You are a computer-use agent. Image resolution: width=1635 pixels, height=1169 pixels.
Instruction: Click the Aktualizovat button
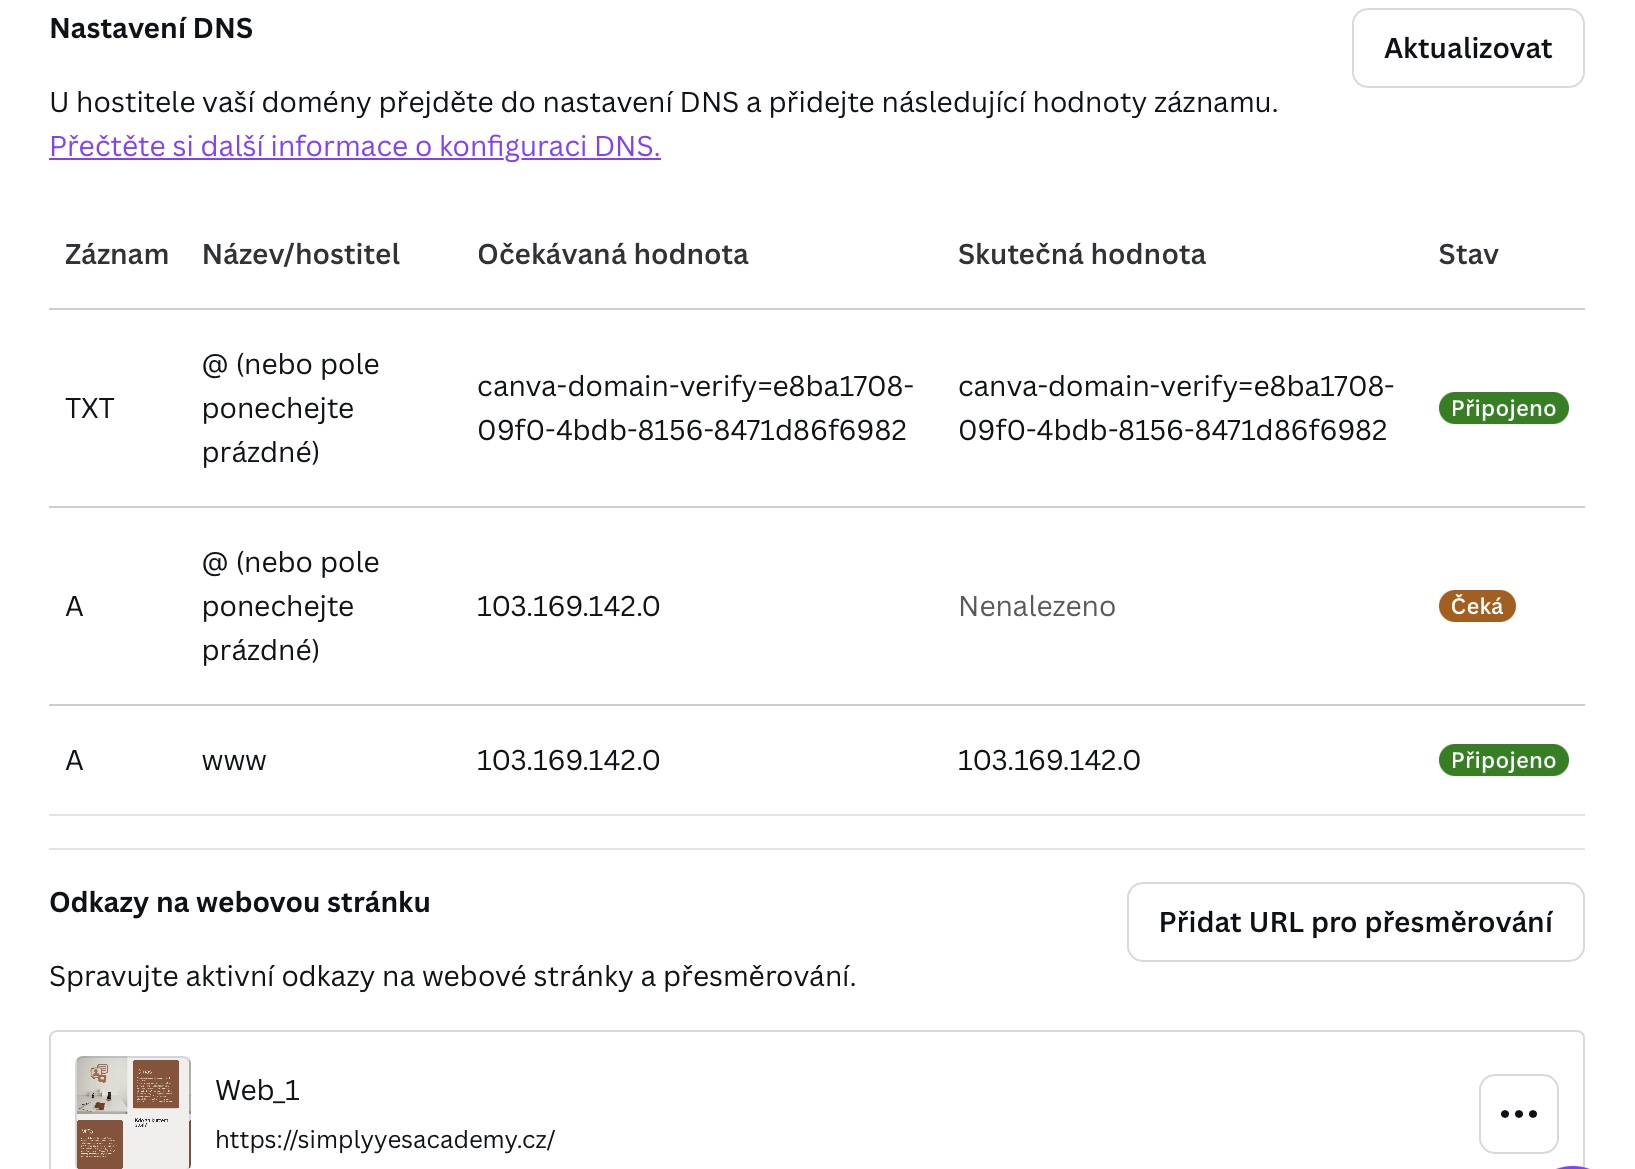point(1467,48)
